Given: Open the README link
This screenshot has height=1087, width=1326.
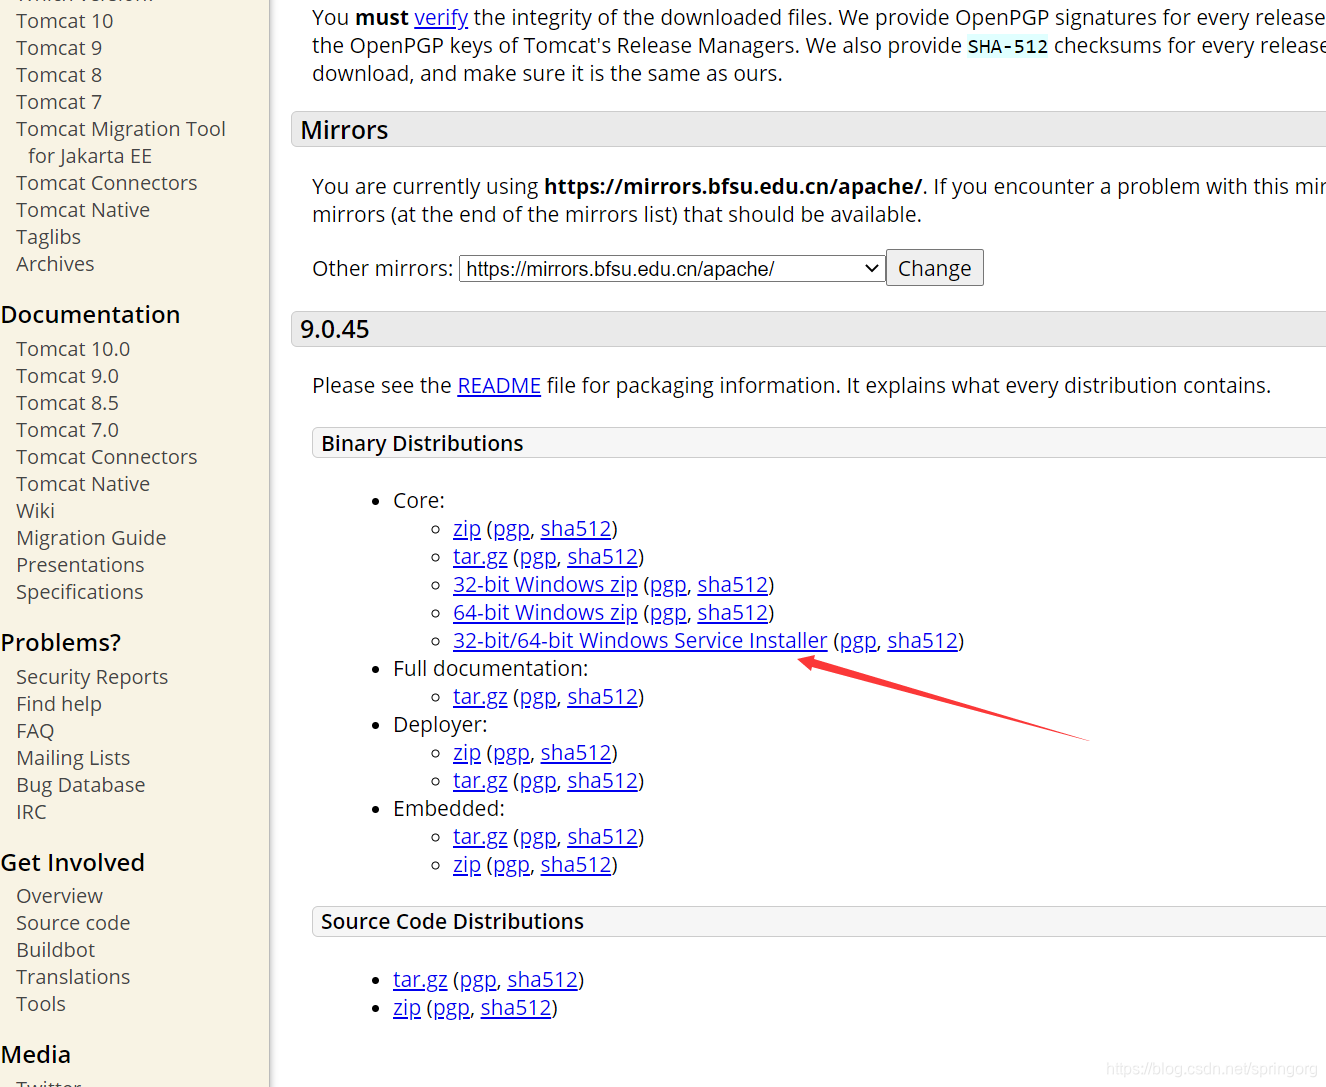Looking at the screenshot, I should tap(499, 386).
